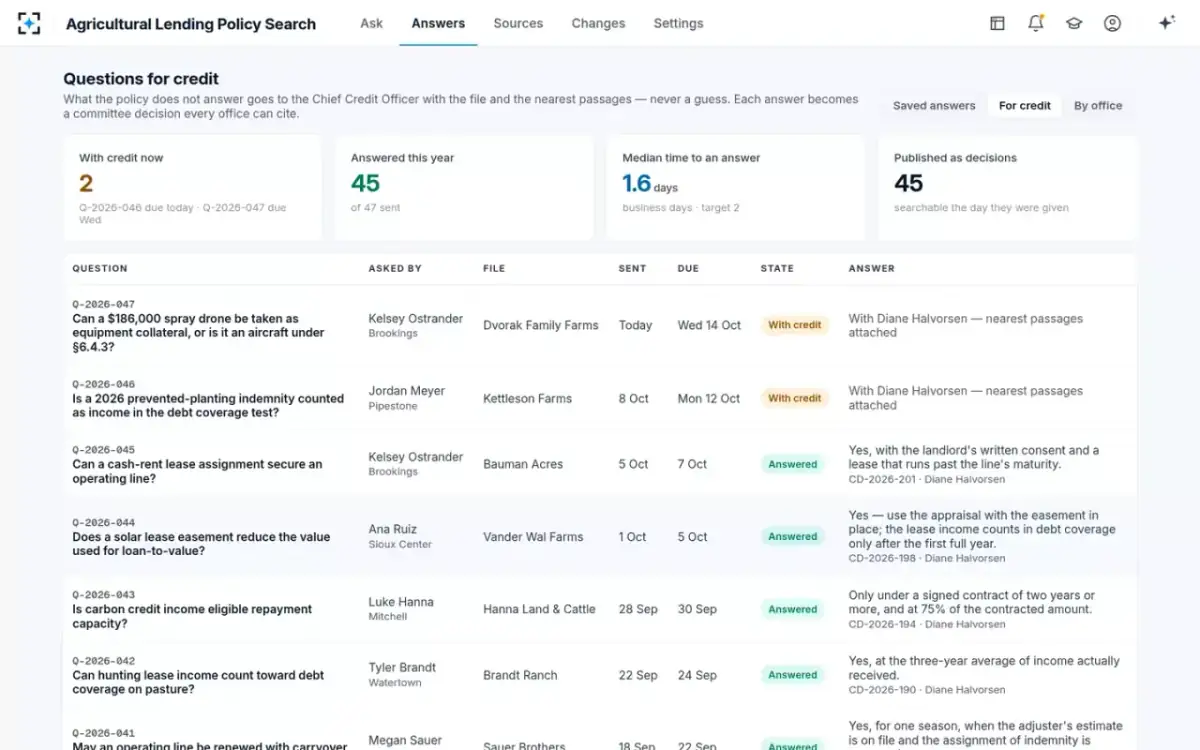1200x750 pixels.
Task: Click the app logo icon
Action: [29, 23]
